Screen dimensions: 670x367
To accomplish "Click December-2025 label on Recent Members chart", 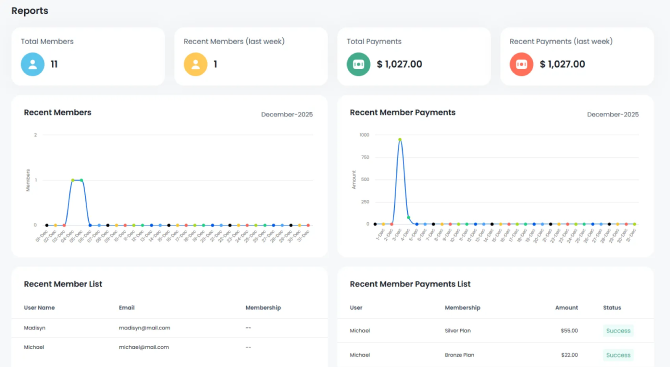I will coord(287,115).
